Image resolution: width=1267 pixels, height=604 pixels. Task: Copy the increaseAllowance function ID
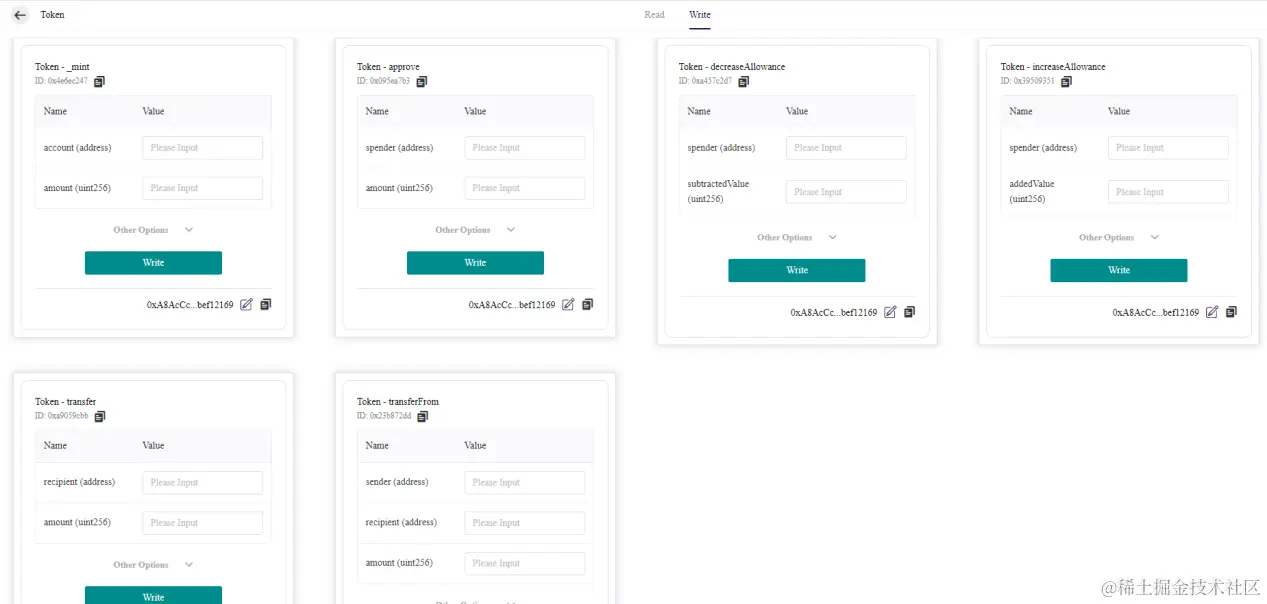[1066, 81]
